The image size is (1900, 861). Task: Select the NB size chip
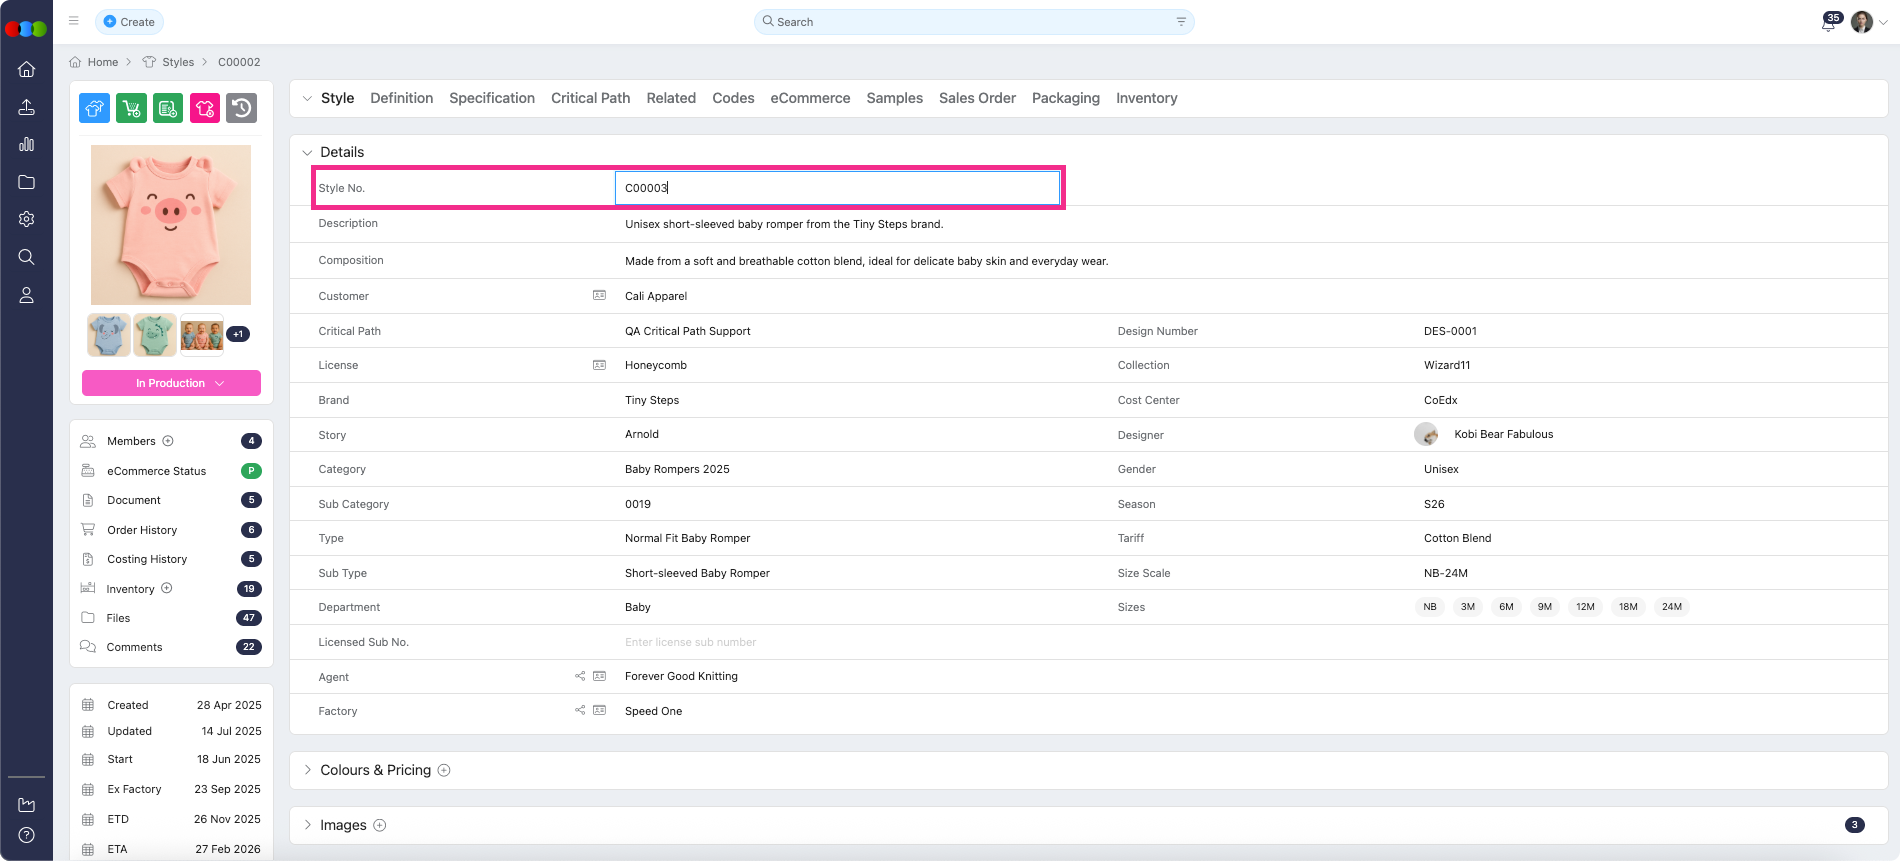[1429, 607]
